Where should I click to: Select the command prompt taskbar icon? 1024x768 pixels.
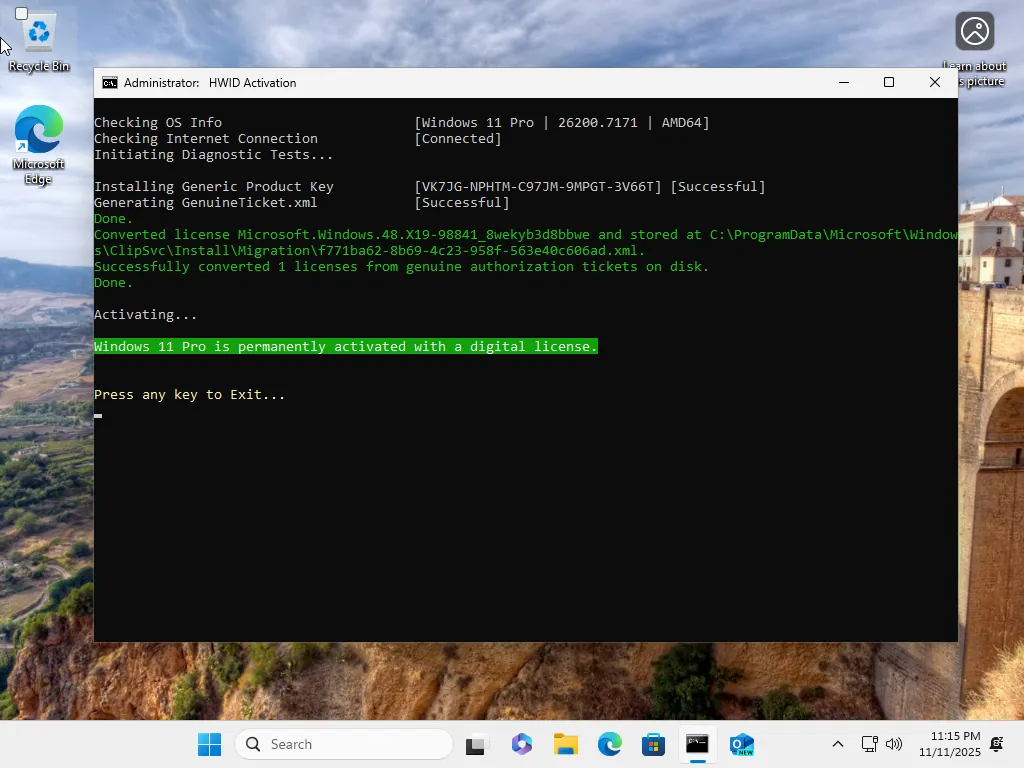[697, 744]
